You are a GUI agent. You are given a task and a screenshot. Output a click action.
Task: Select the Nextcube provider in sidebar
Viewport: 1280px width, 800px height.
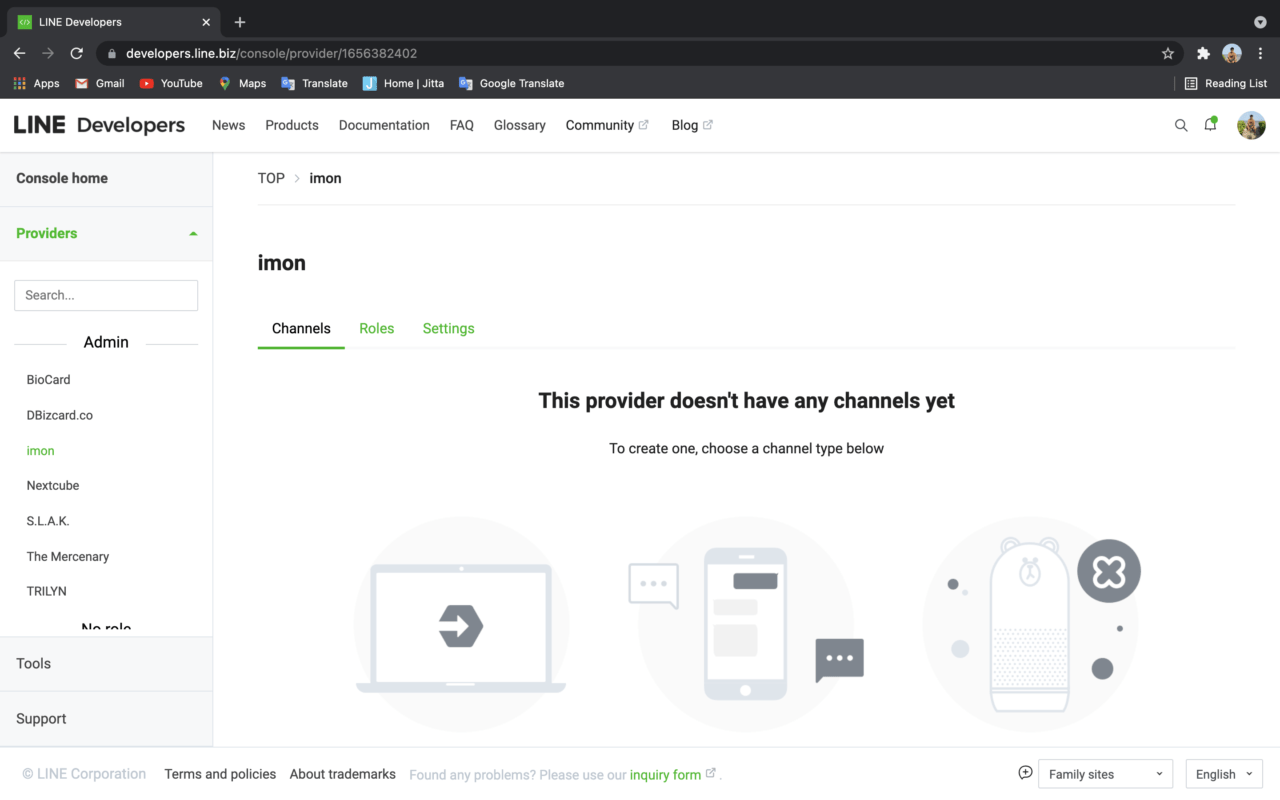coord(53,485)
